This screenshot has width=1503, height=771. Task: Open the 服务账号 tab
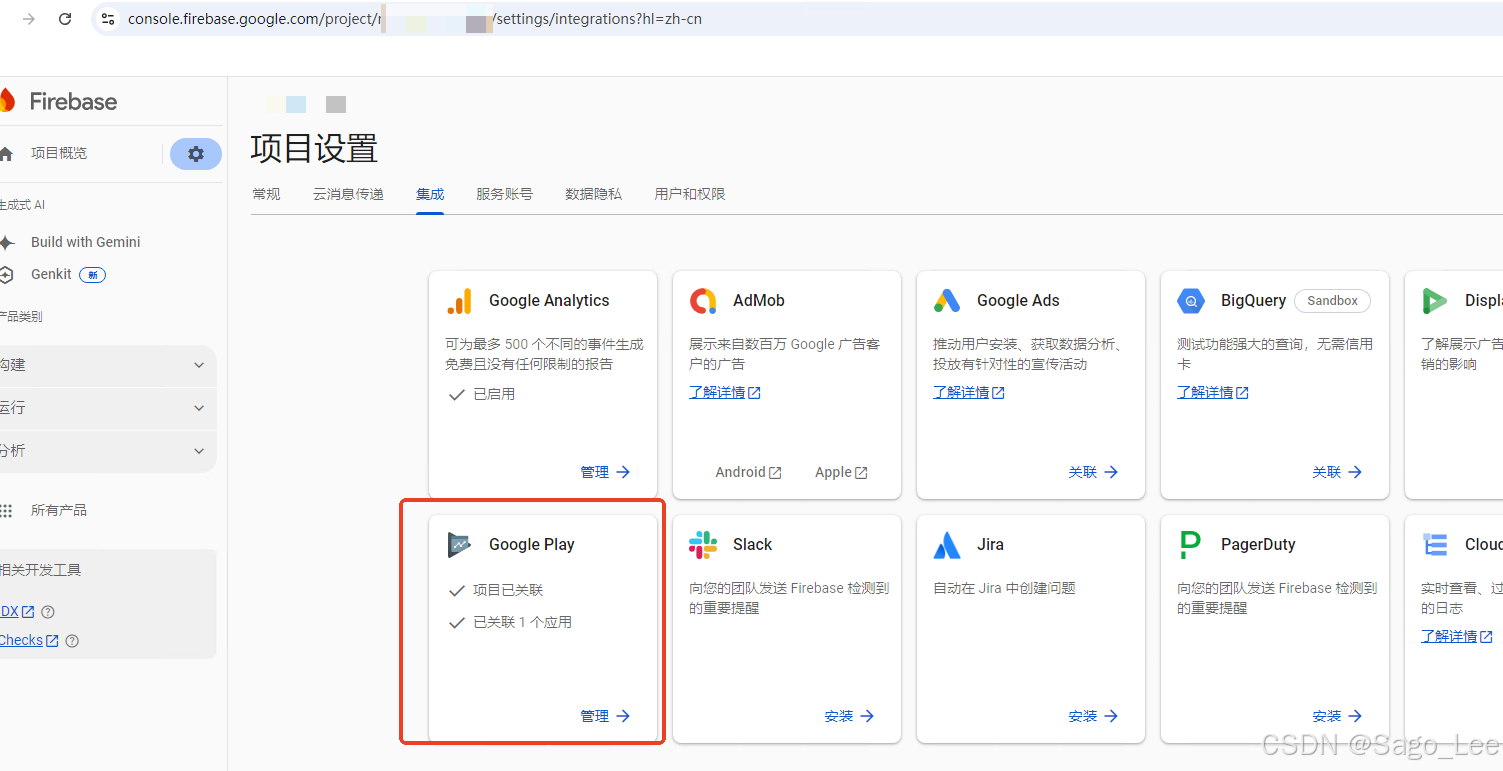pos(504,194)
